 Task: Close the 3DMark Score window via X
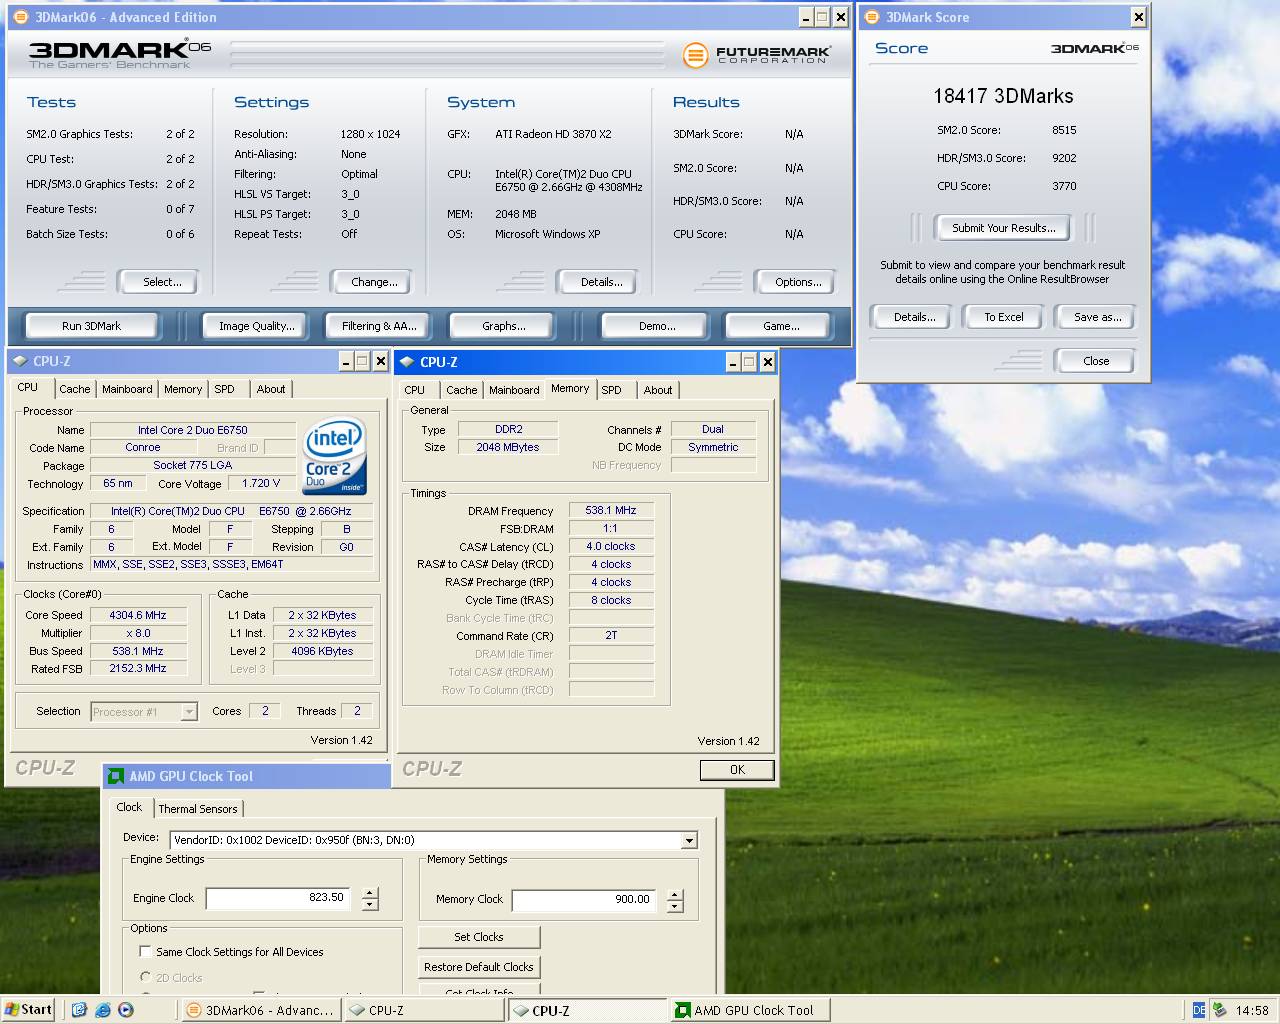click(1138, 17)
